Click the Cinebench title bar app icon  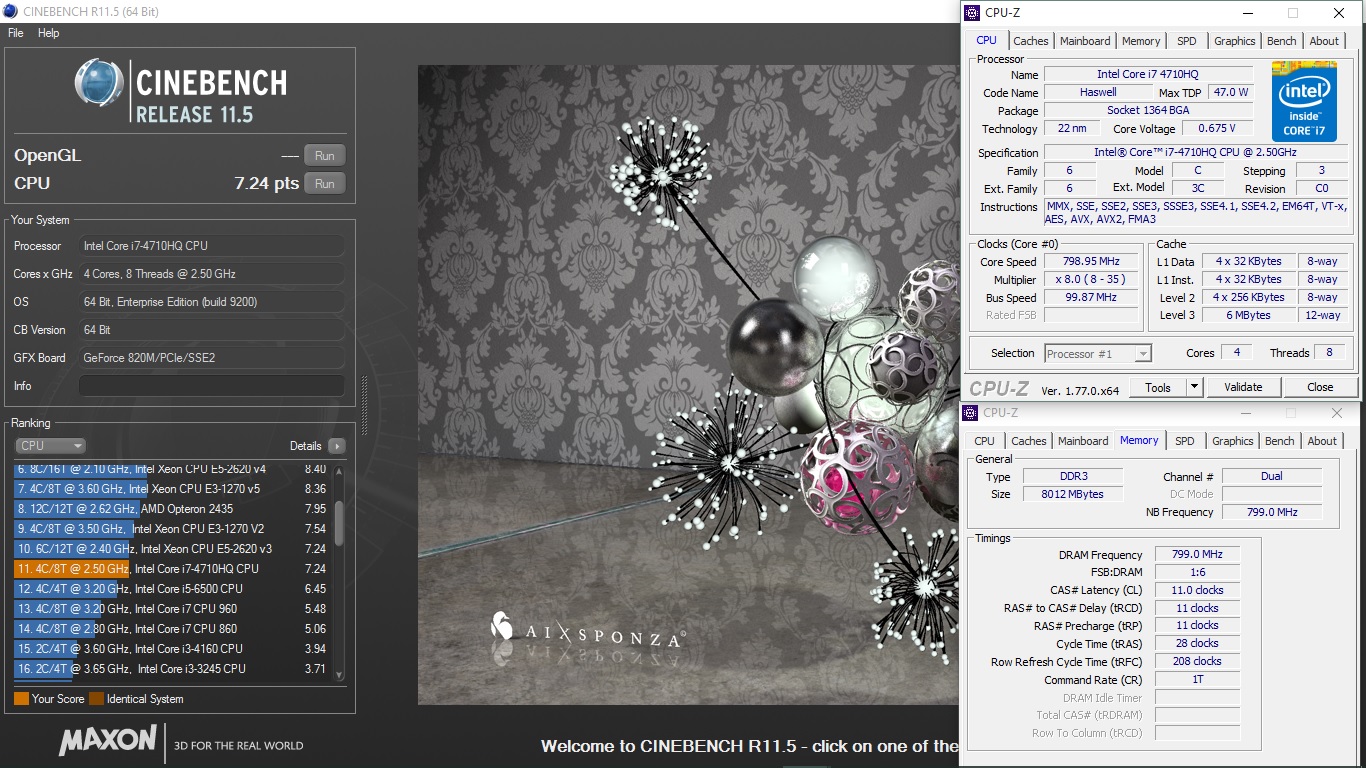10,12
